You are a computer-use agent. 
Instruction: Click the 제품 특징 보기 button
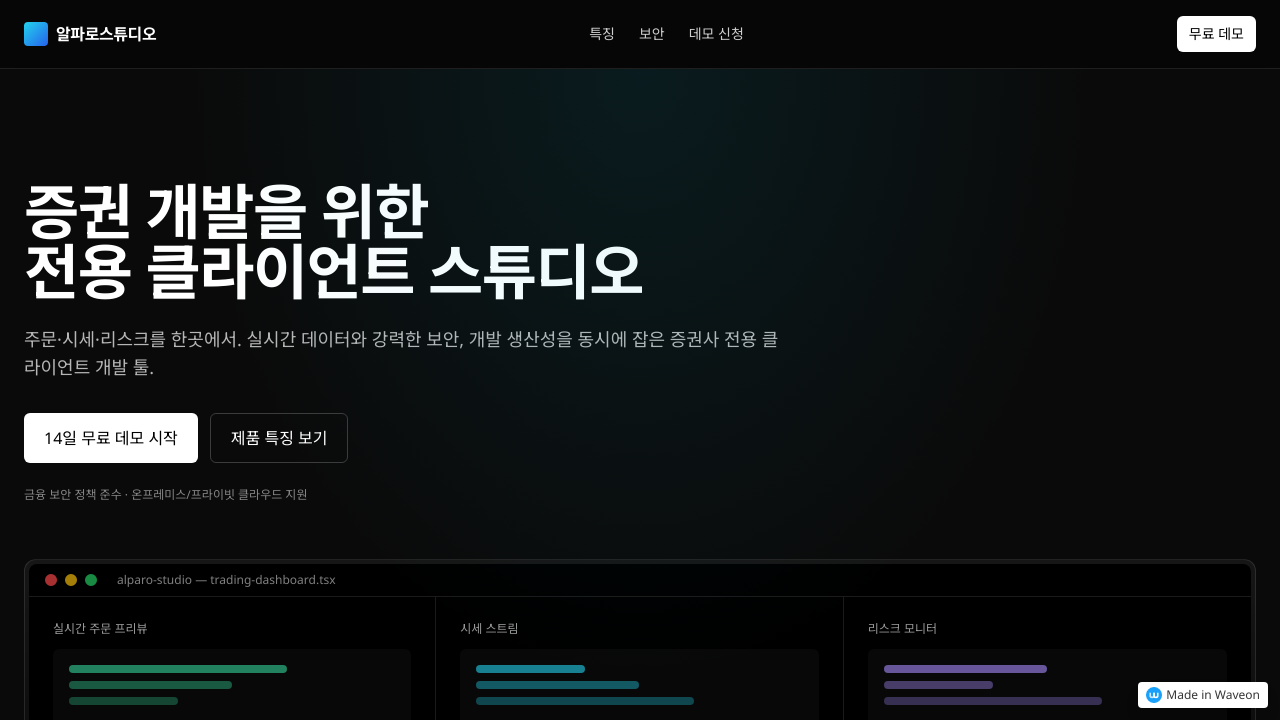point(279,438)
